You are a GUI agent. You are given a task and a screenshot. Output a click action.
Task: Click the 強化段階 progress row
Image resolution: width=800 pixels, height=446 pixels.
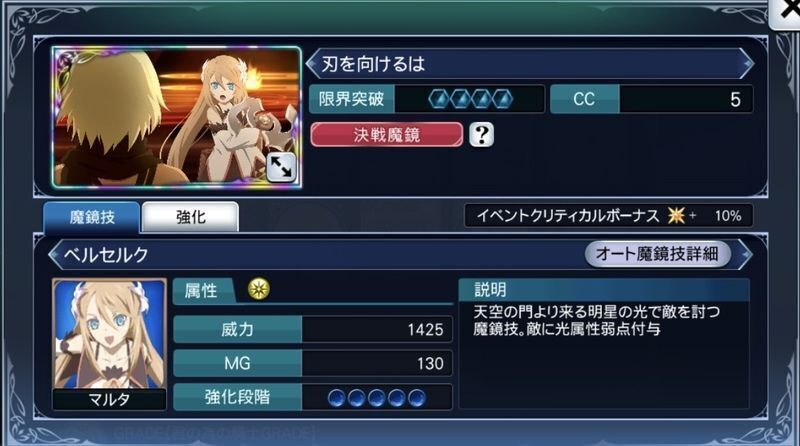coord(313,397)
